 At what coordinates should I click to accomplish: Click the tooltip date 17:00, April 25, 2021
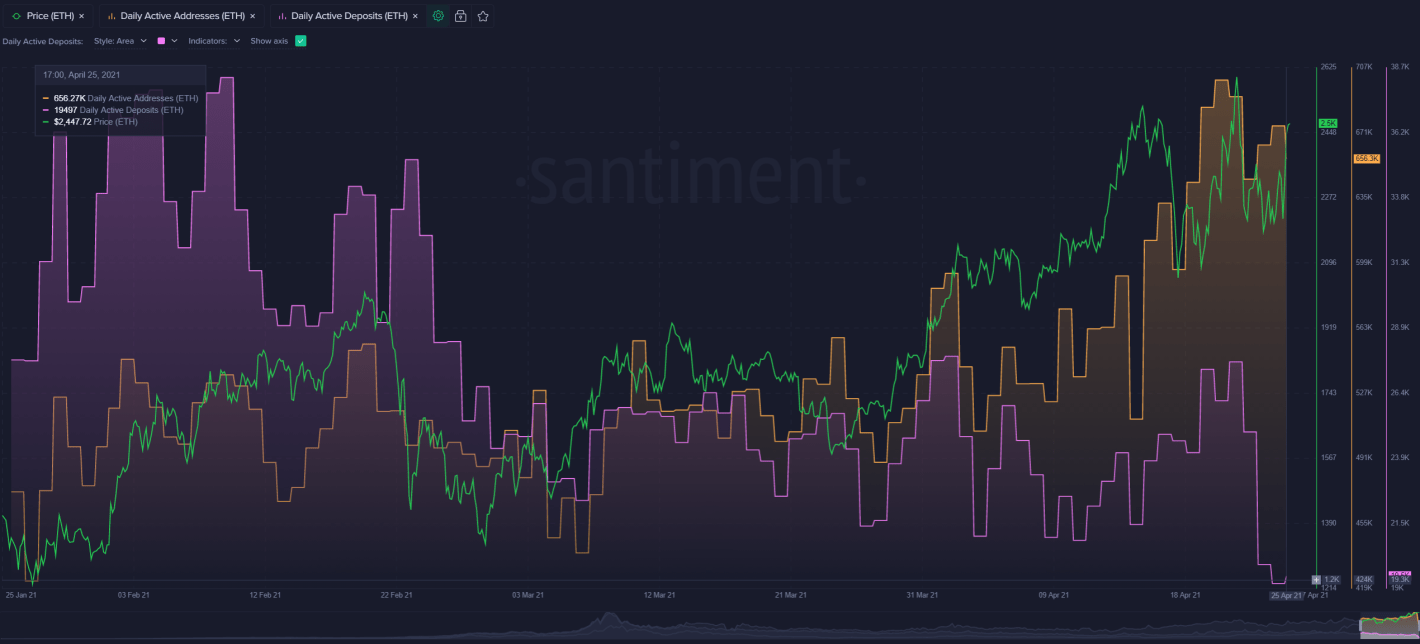click(x=84, y=74)
